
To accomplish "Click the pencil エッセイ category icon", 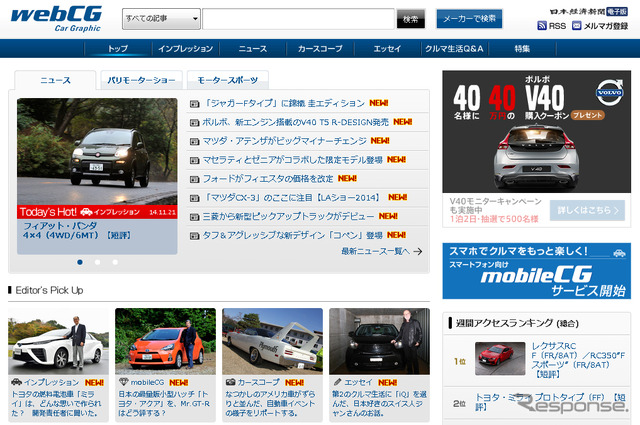I will (x=337, y=382).
